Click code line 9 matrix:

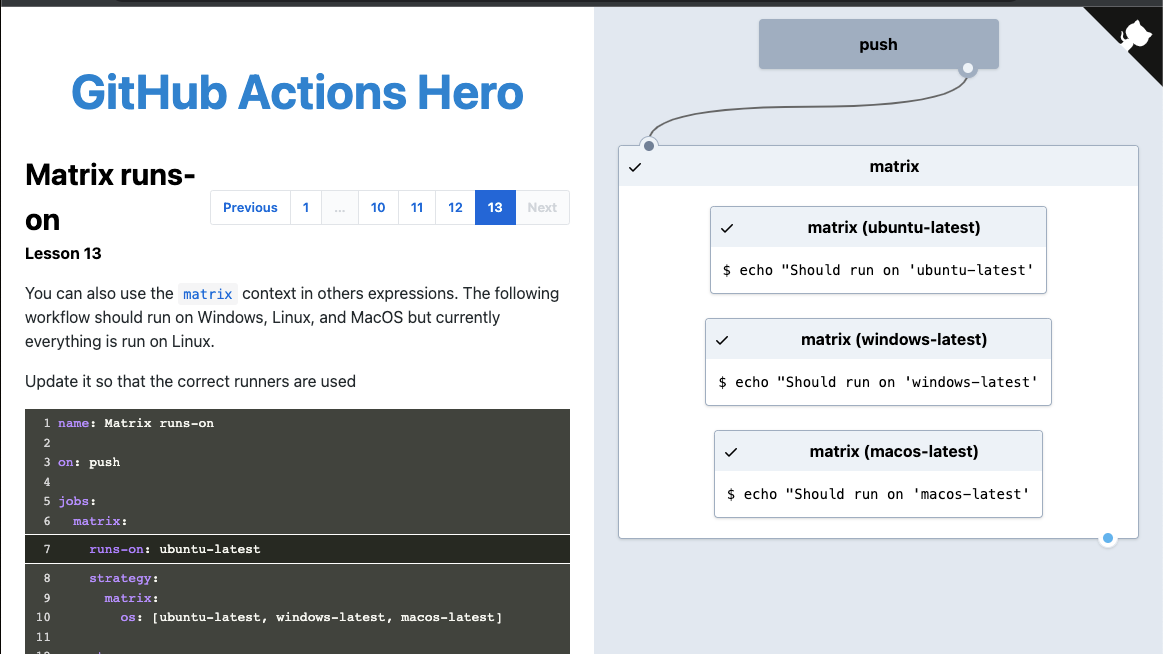click(131, 598)
